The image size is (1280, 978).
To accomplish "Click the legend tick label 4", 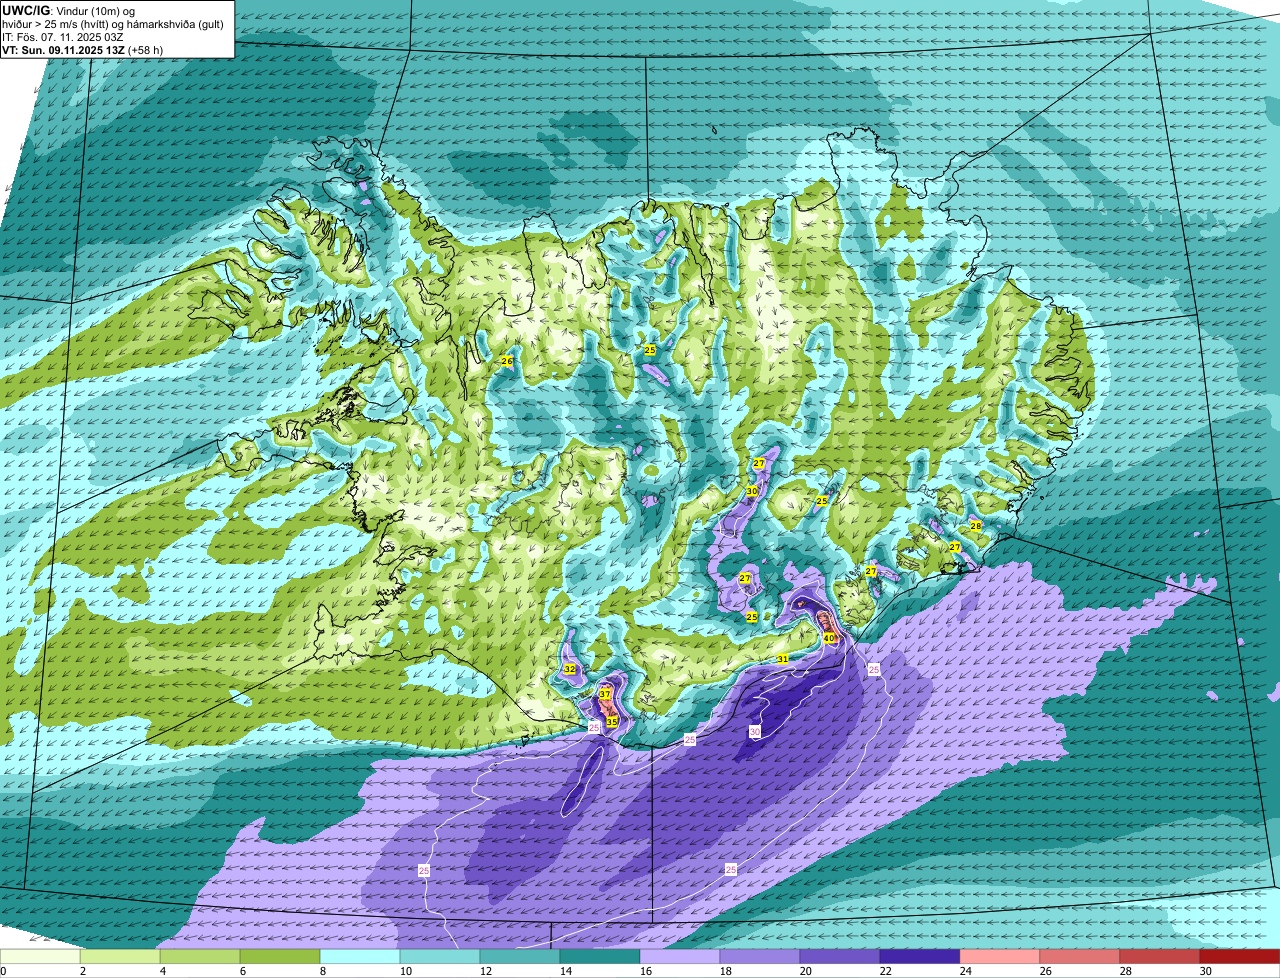I will pyautogui.click(x=163, y=971).
